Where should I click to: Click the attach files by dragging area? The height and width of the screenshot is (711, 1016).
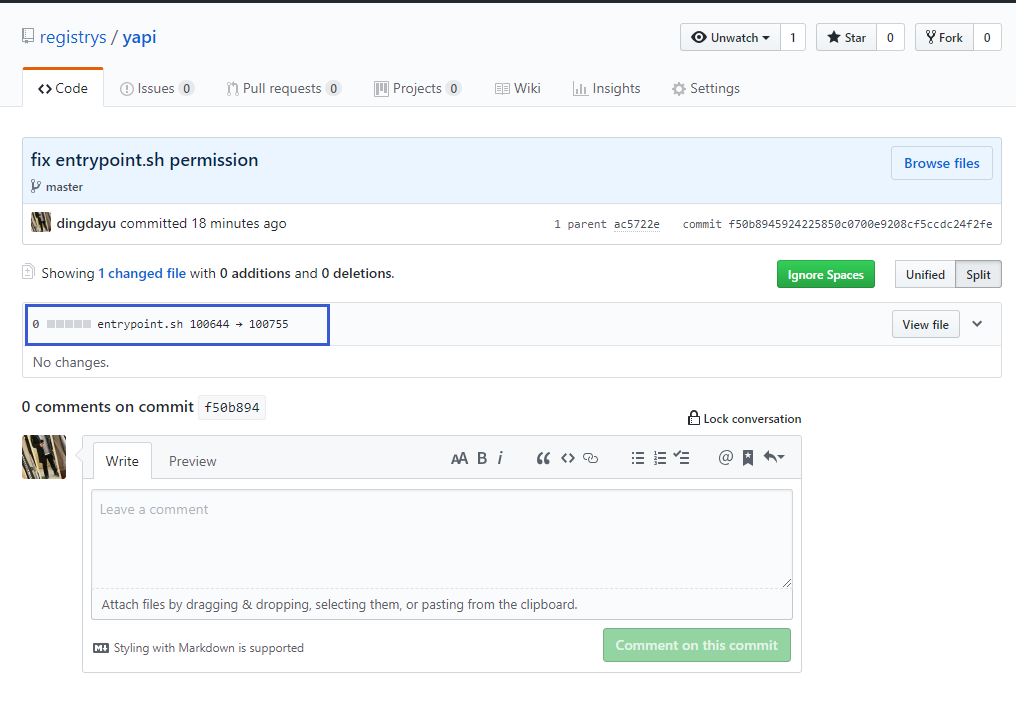(x=442, y=604)
